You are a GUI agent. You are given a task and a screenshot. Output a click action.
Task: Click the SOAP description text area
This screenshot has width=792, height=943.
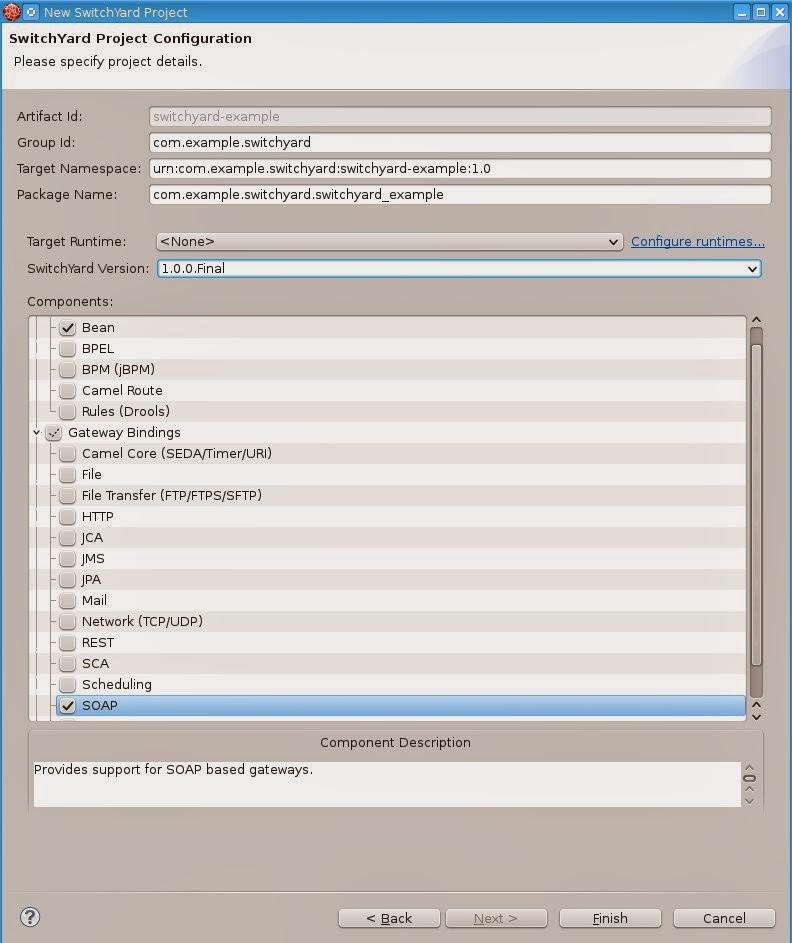[x=387, y=784]
